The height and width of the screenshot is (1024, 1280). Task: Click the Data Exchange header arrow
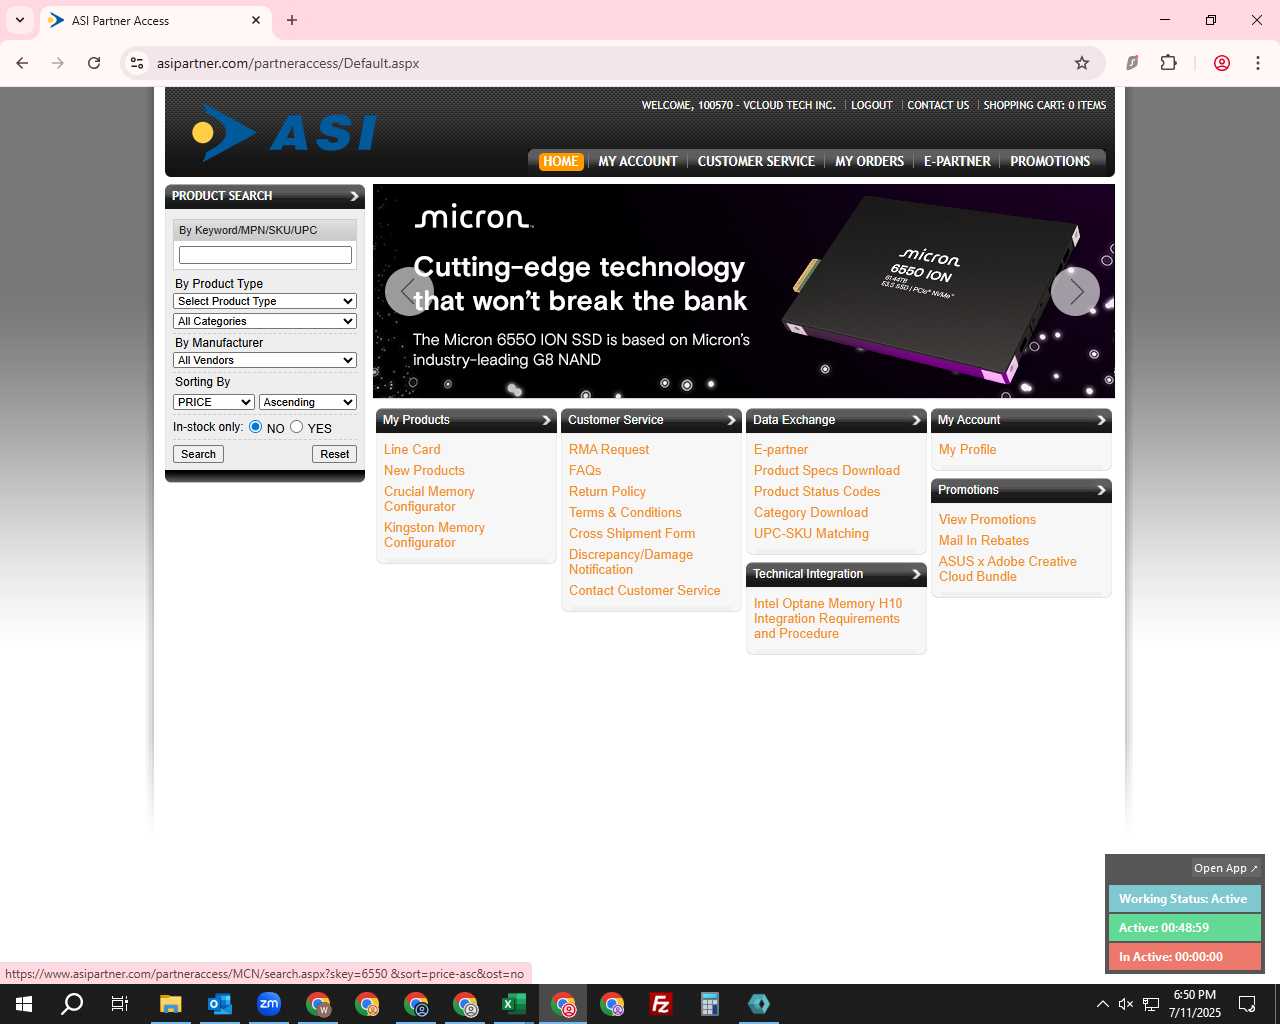coord(916,420)
